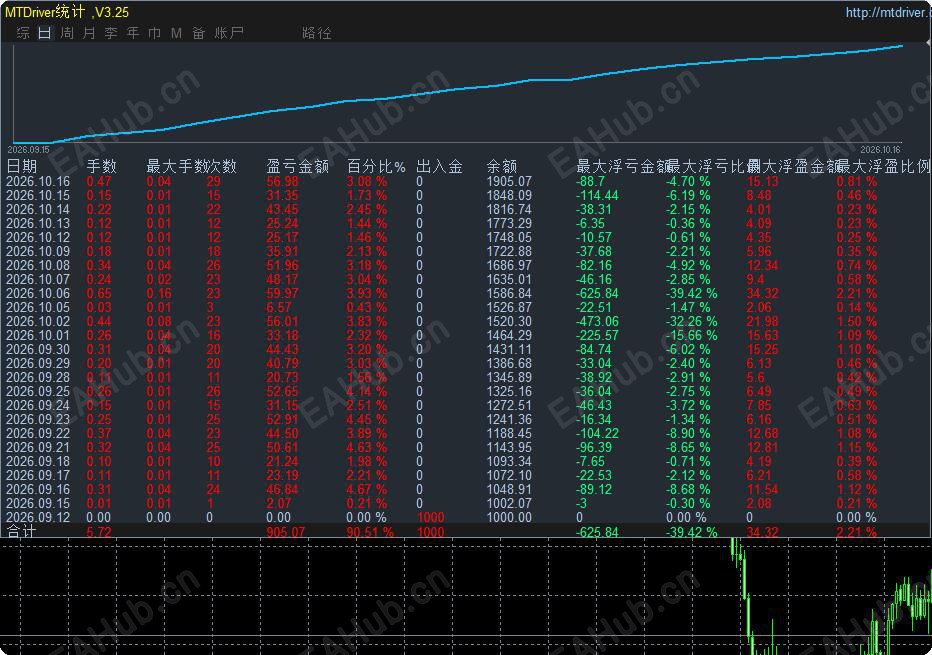Screen dimensions: 932x655
Task: Open the 周 weekly statistics tab
Action: pos(67,33)
